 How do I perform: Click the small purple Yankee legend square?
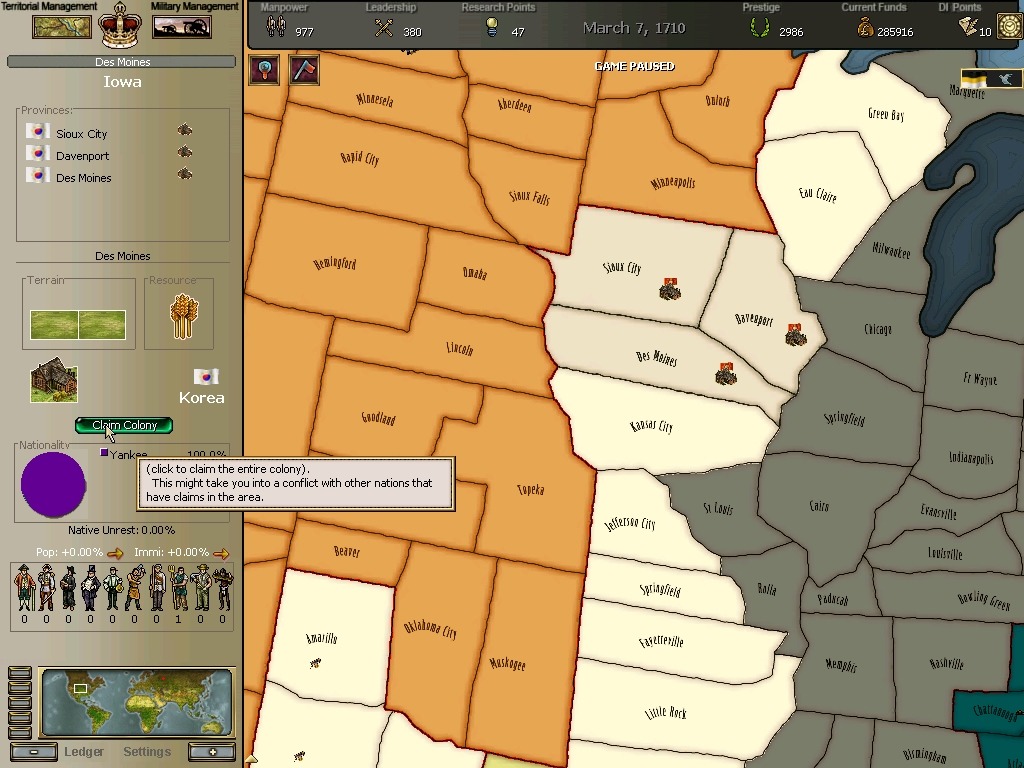(x=104, y=452)
